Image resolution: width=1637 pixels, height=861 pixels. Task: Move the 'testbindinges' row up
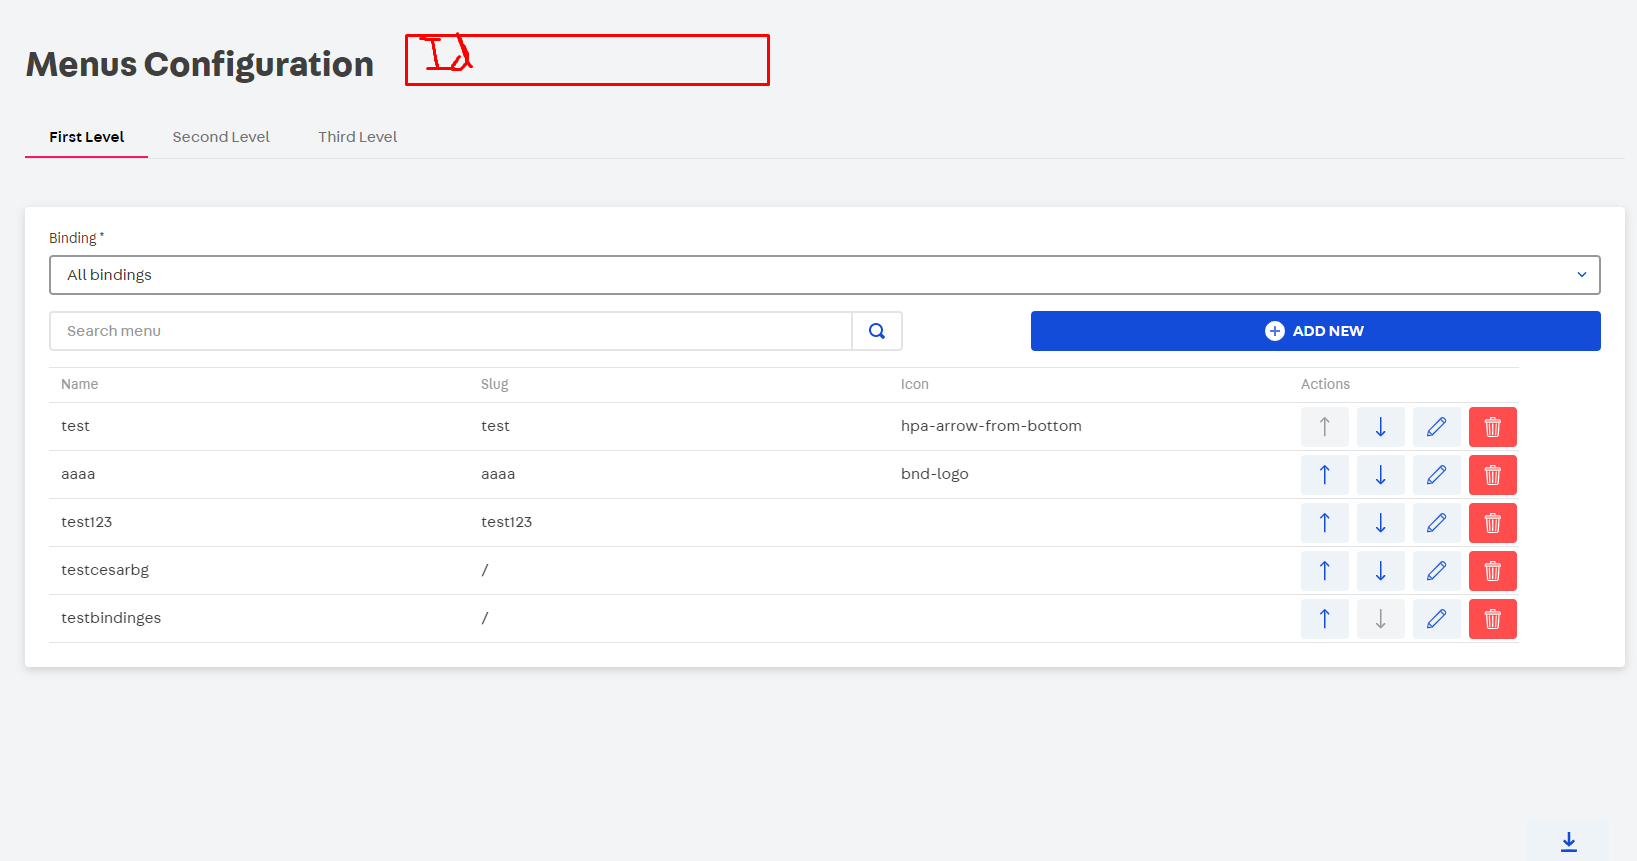pos(1325,619)
